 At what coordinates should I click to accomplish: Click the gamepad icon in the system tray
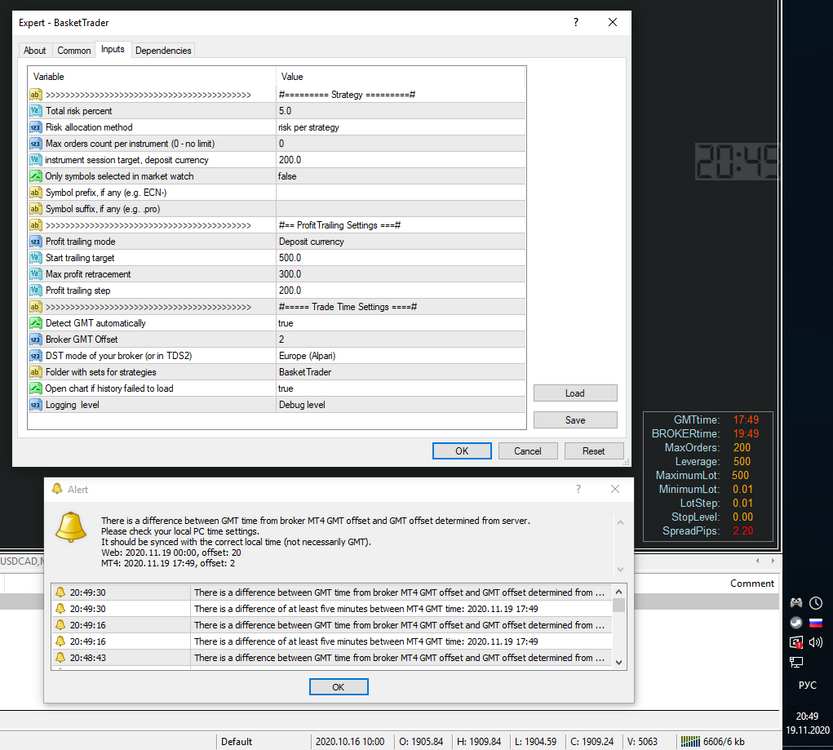(796, 602)
